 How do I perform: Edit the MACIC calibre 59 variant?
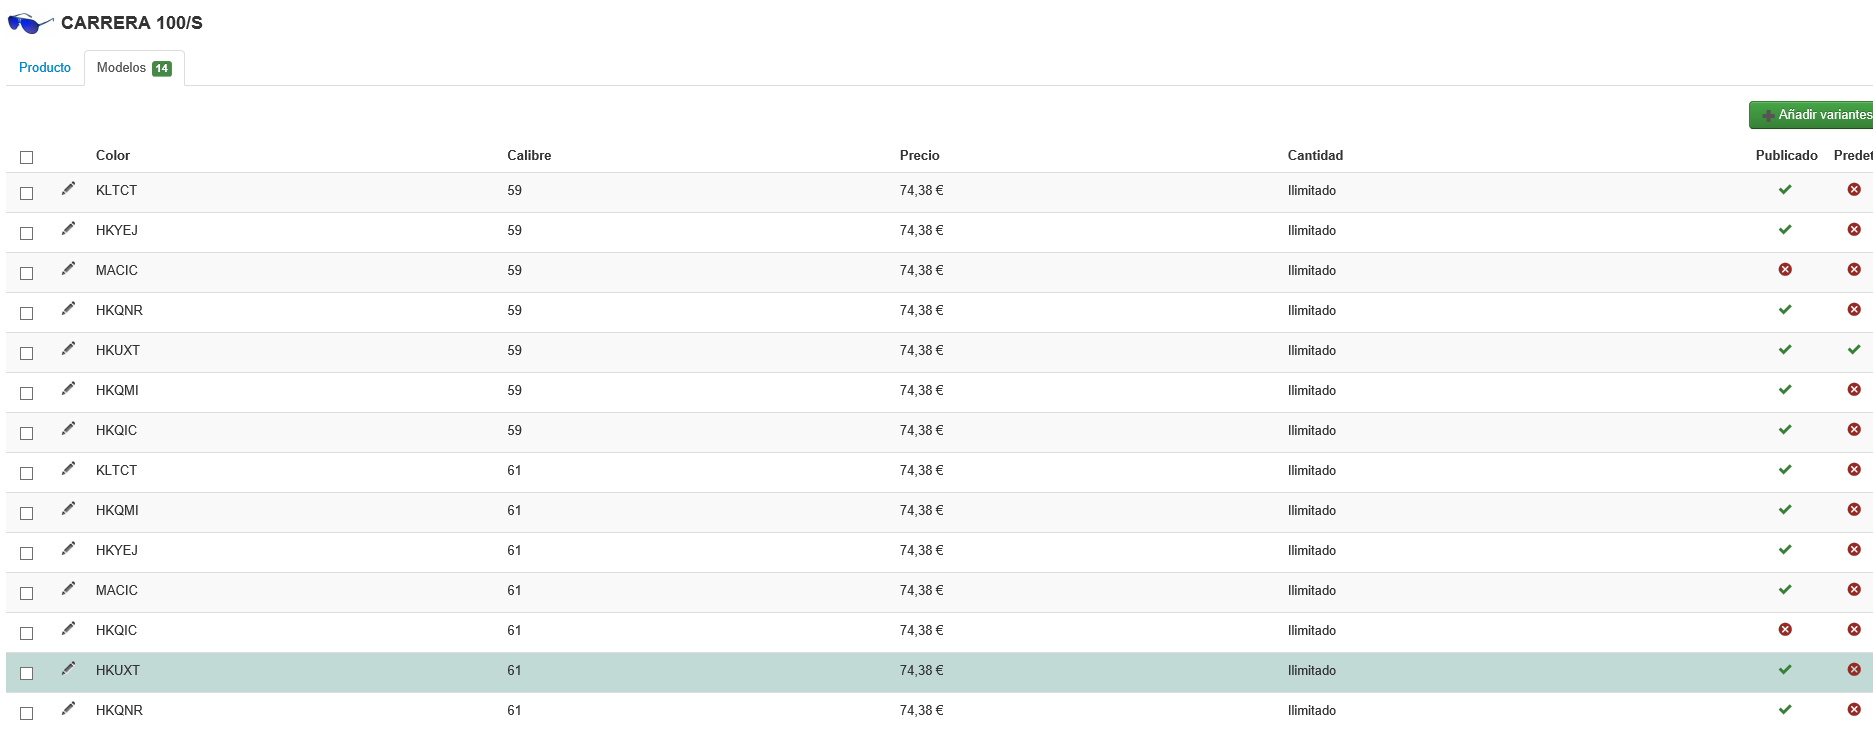(x=68, y=269)
